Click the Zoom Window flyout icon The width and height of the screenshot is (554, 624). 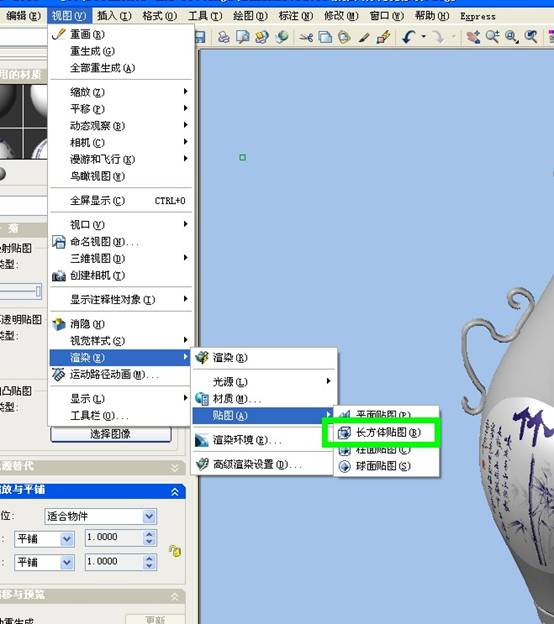point(511,37)
